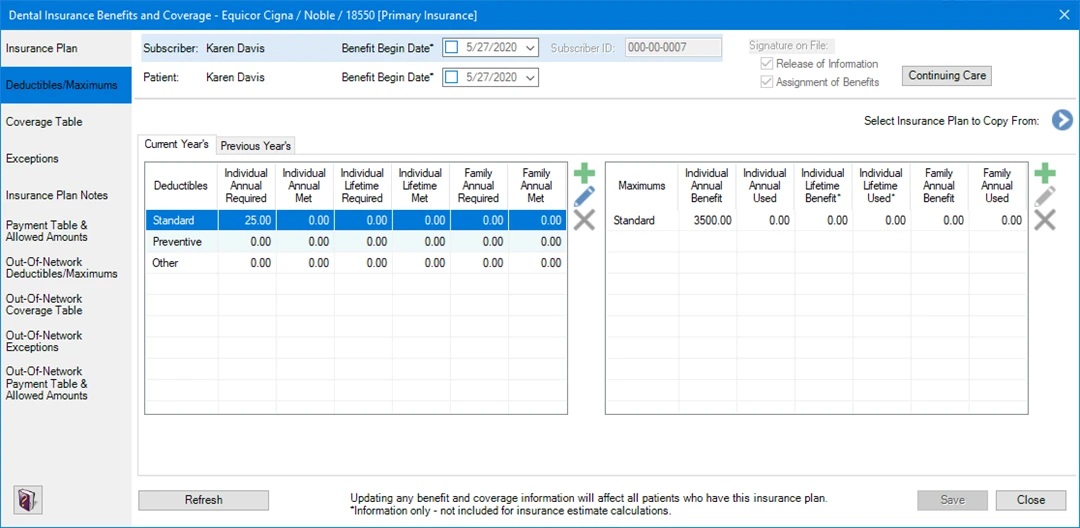Click the Deductibles column header
The image size is (1080, 528).
pos(181,186)
